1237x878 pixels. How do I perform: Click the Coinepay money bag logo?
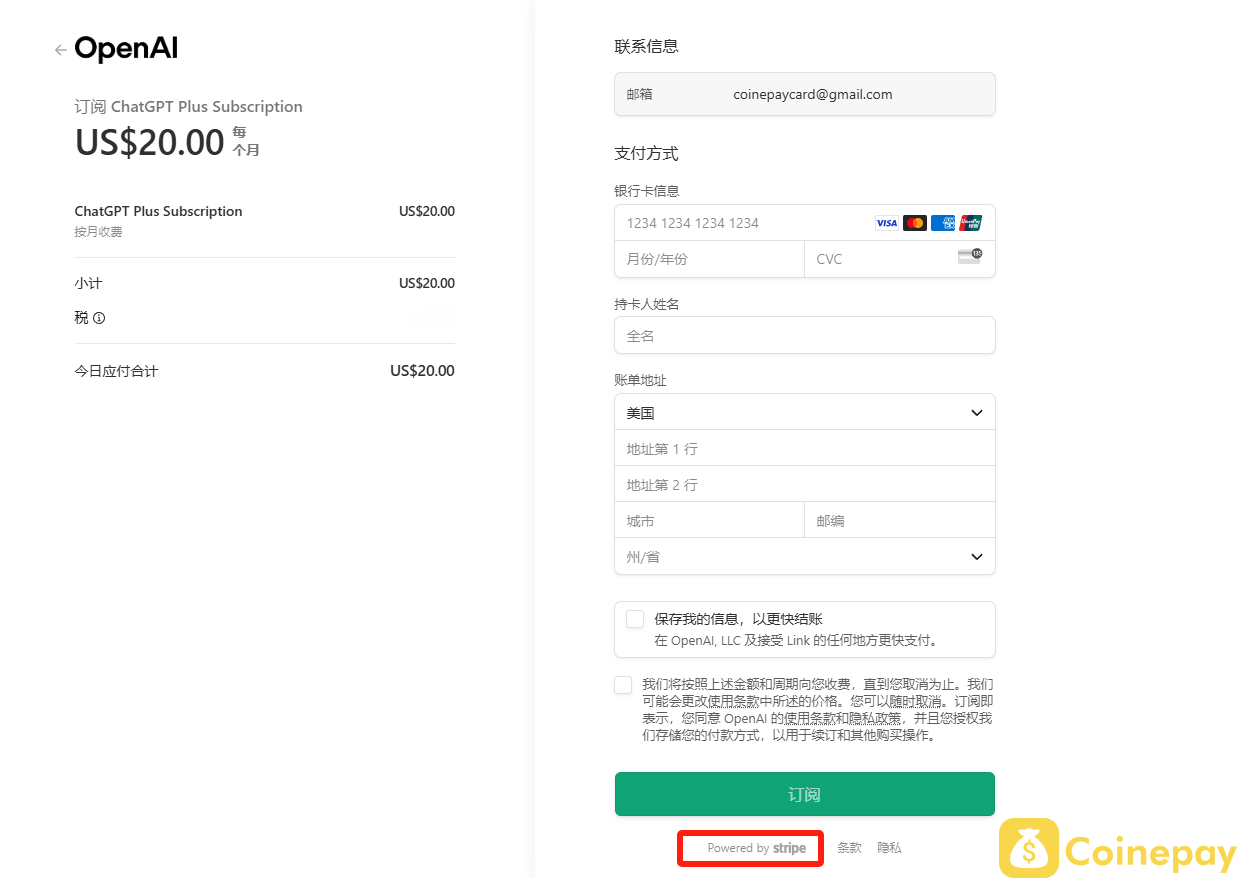(x=1029, y=848)
